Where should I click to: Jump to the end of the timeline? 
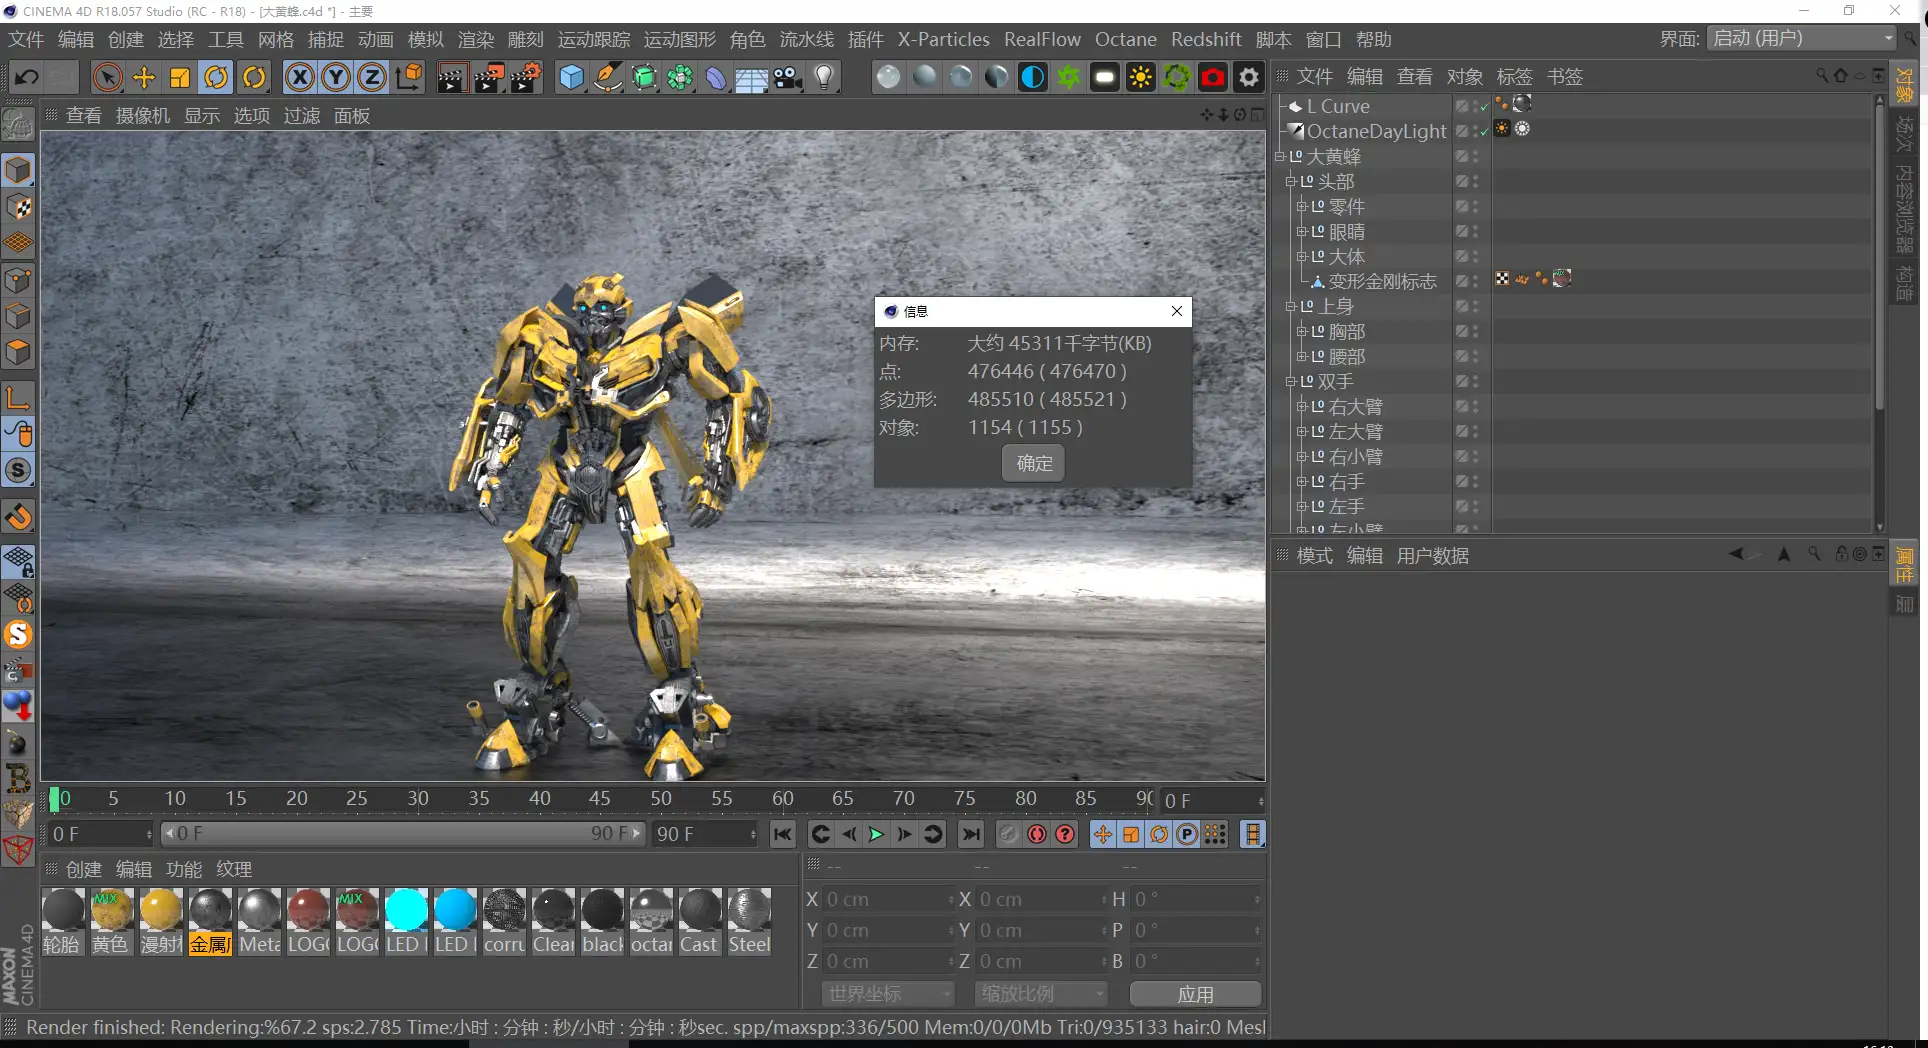point(970,834)
